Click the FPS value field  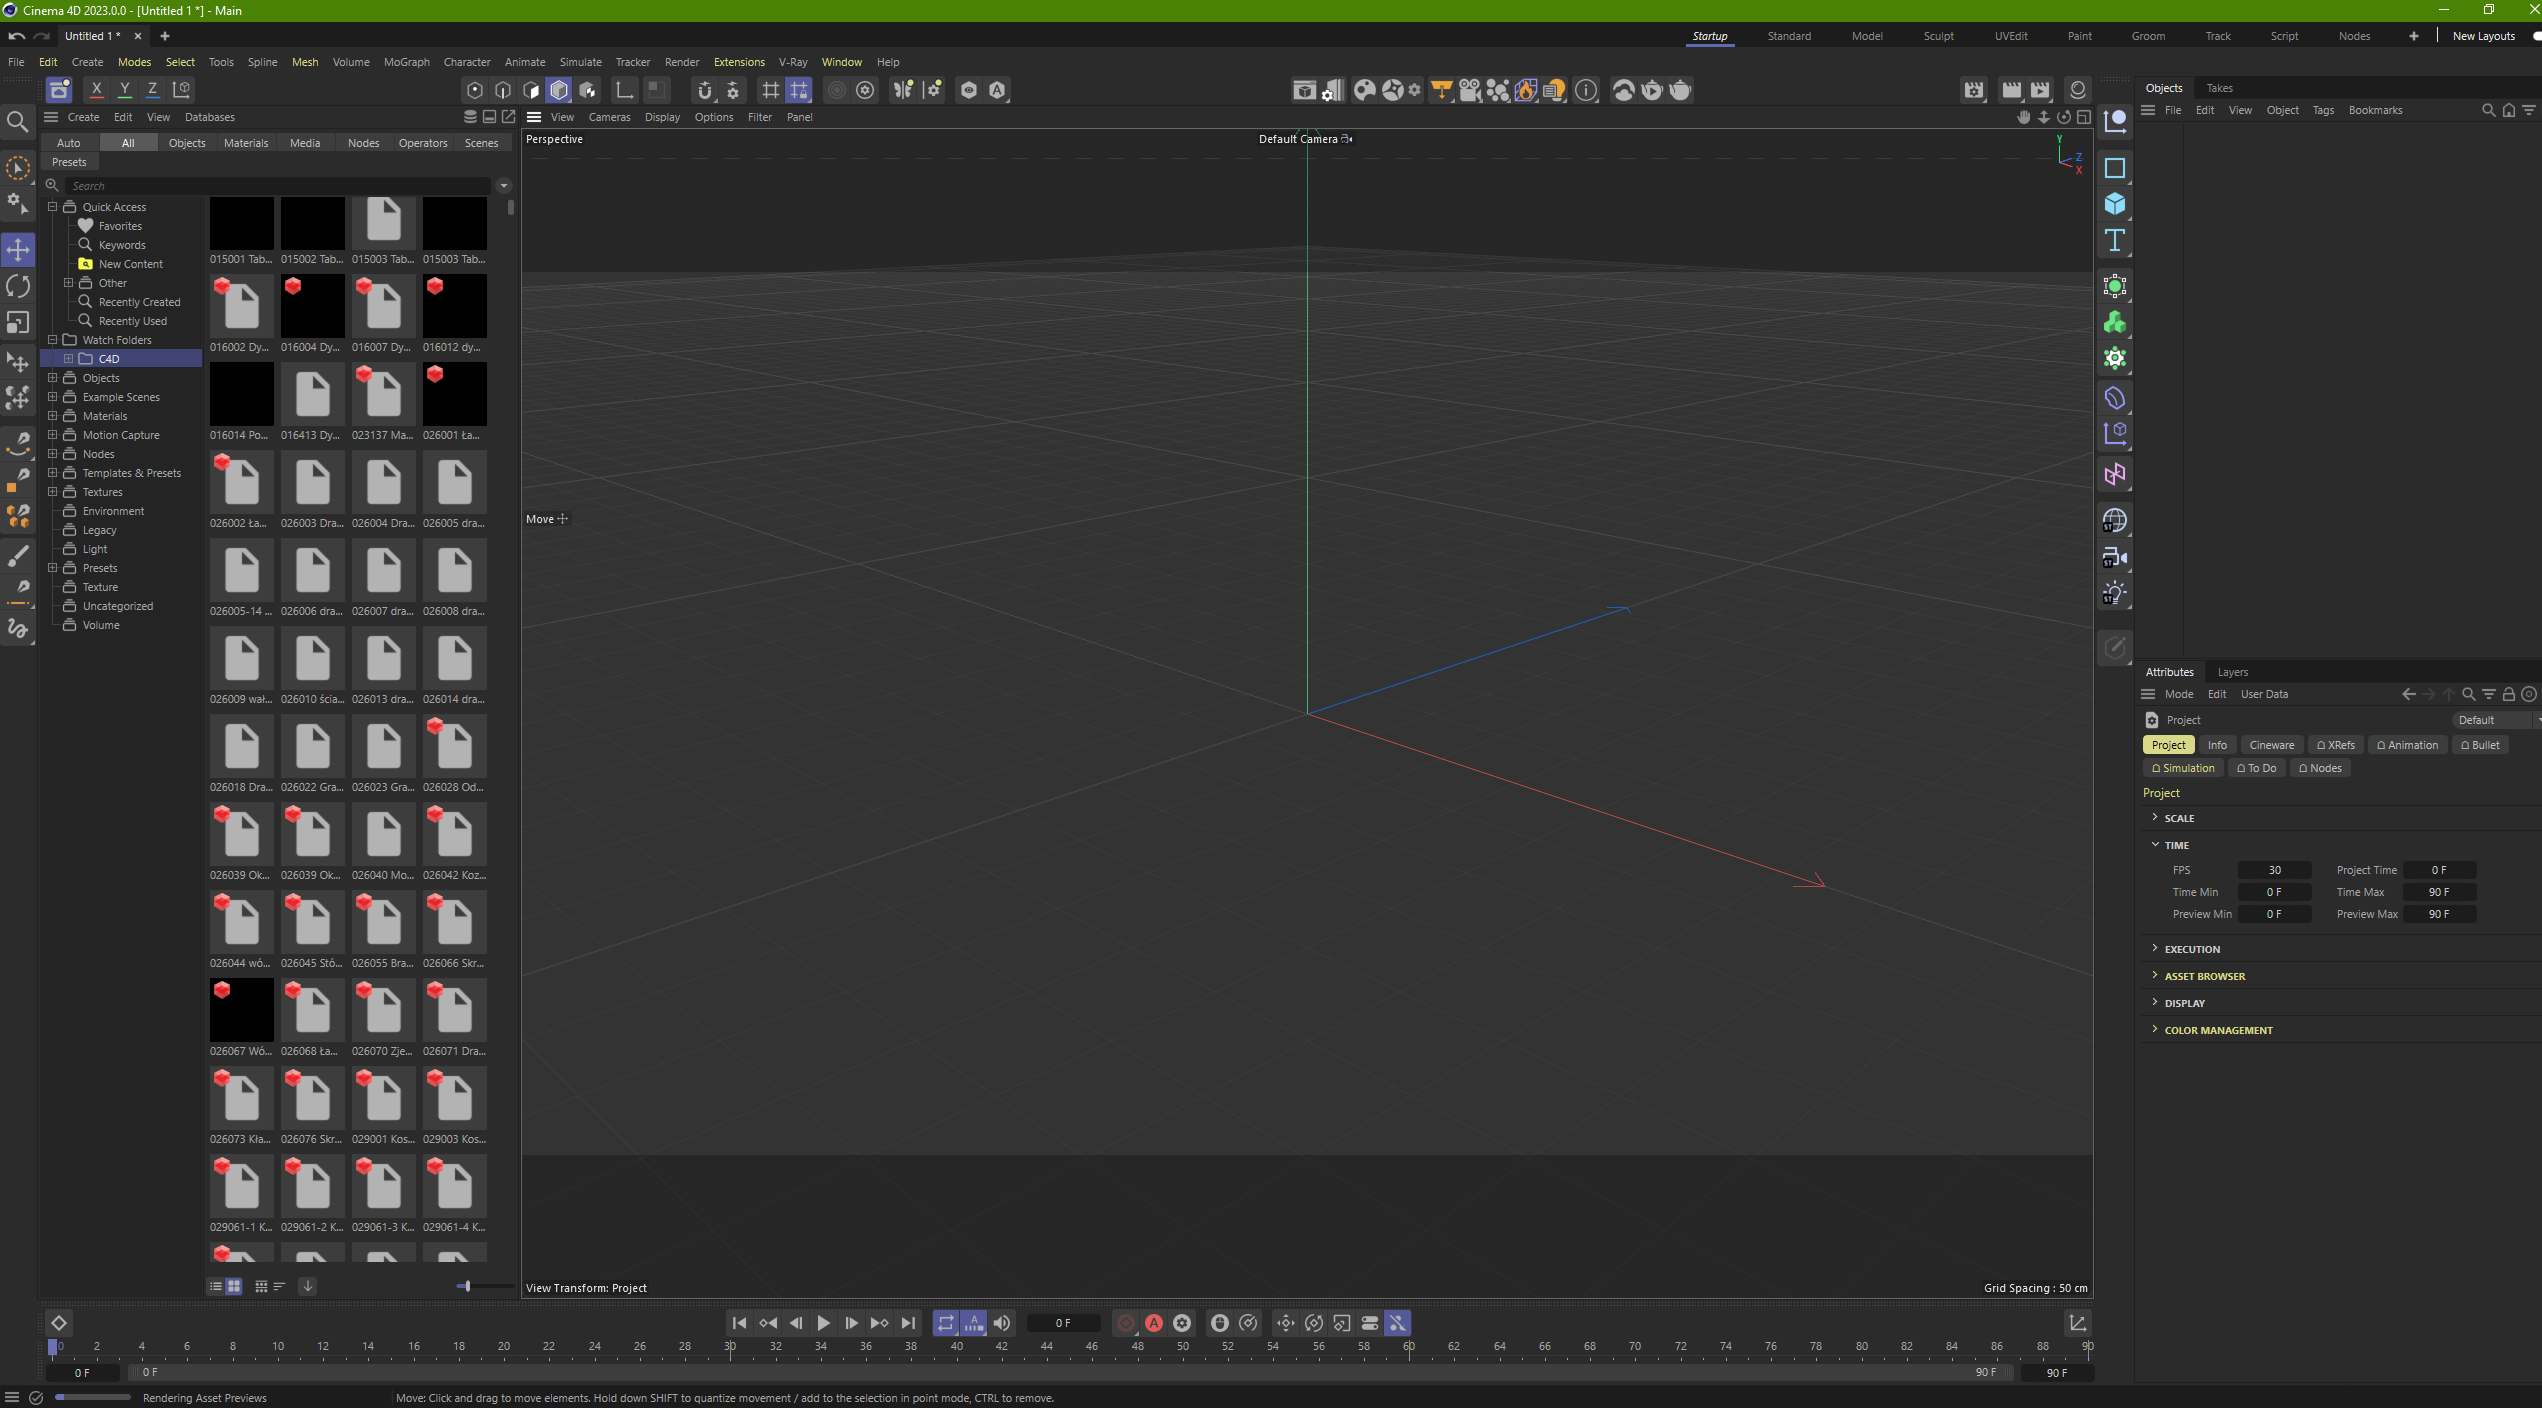[2274, 870]
